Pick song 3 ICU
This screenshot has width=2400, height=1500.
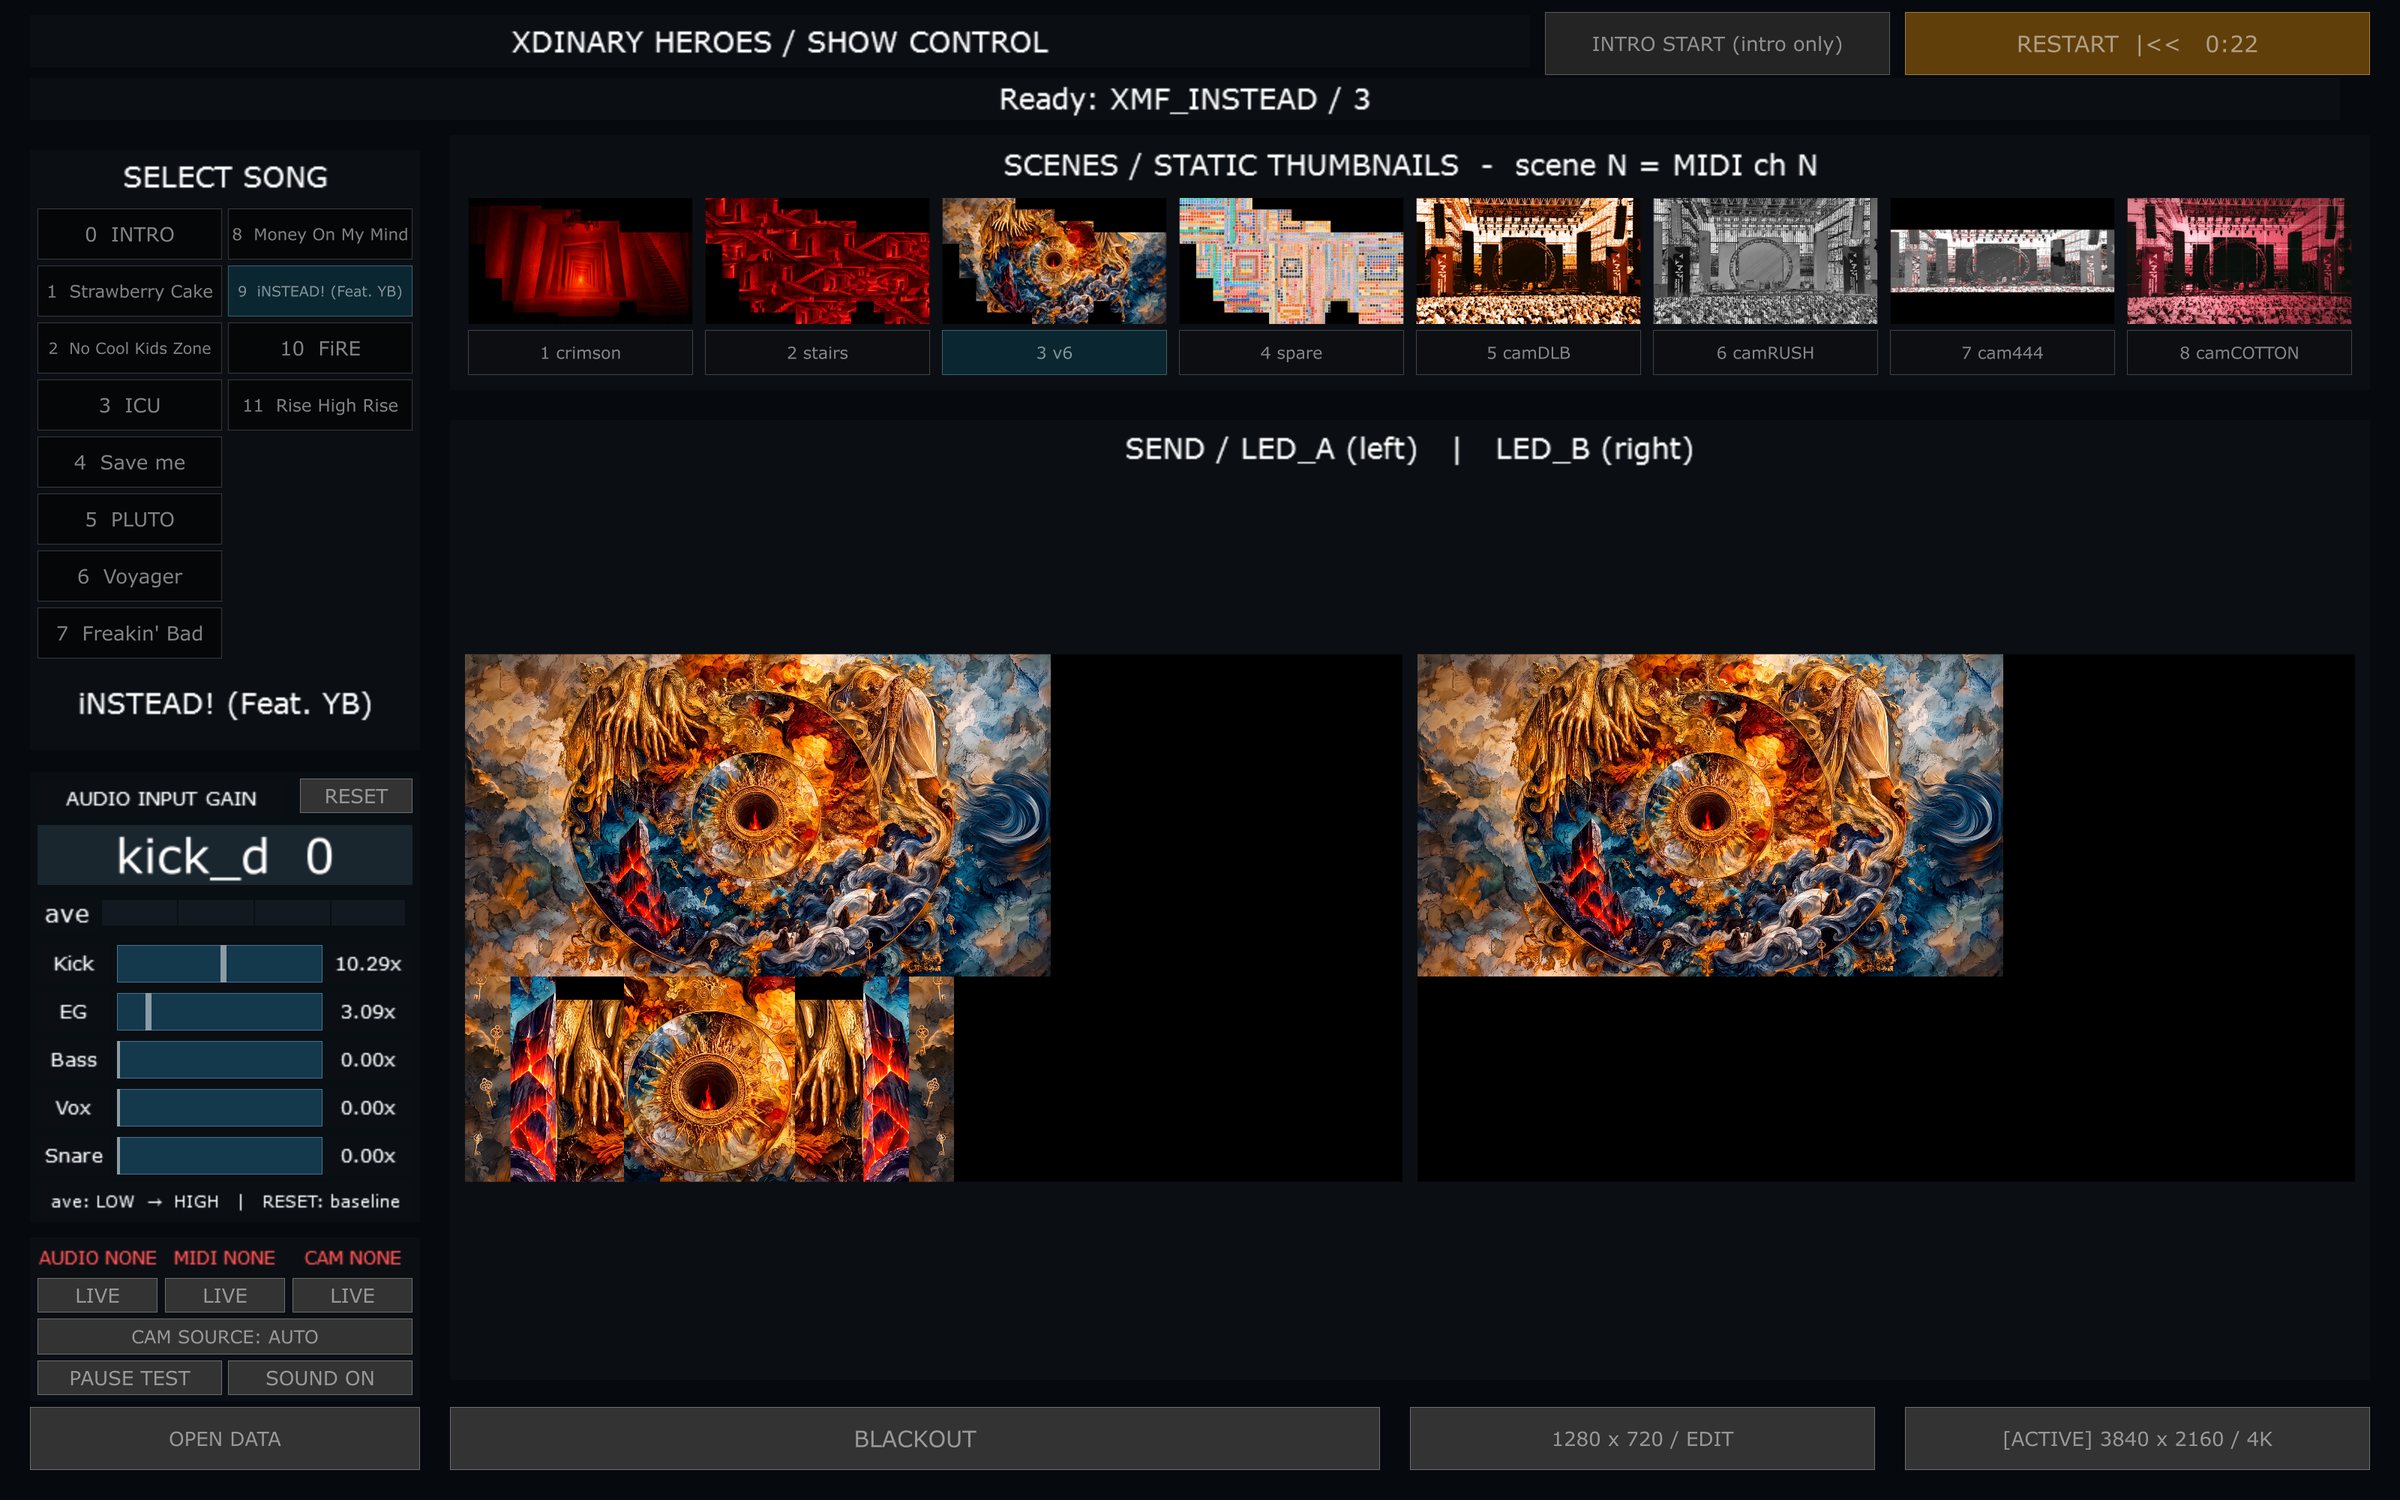click(129, 406)
